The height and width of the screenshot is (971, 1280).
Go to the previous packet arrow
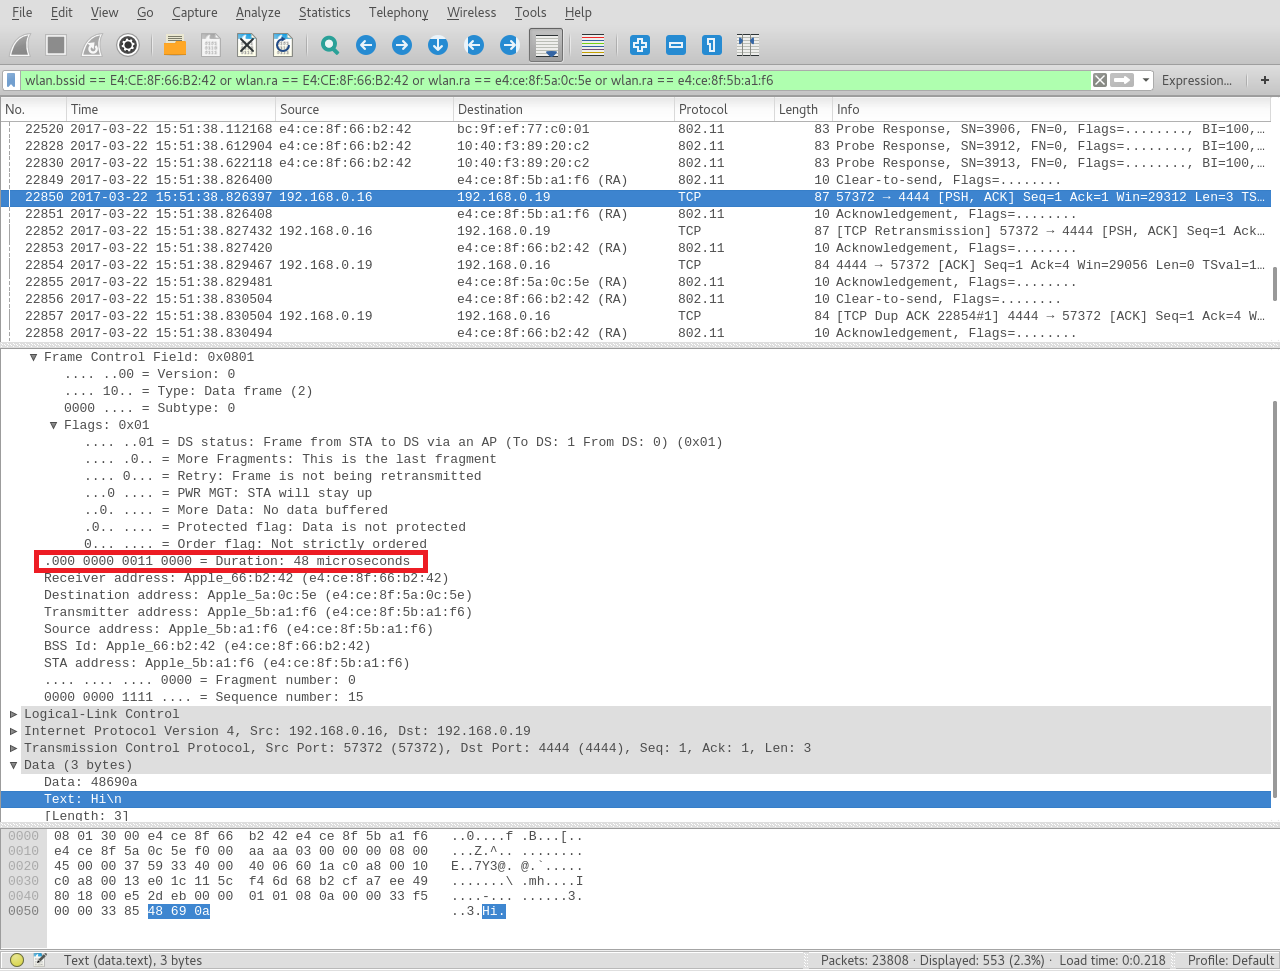coord(366,45)
